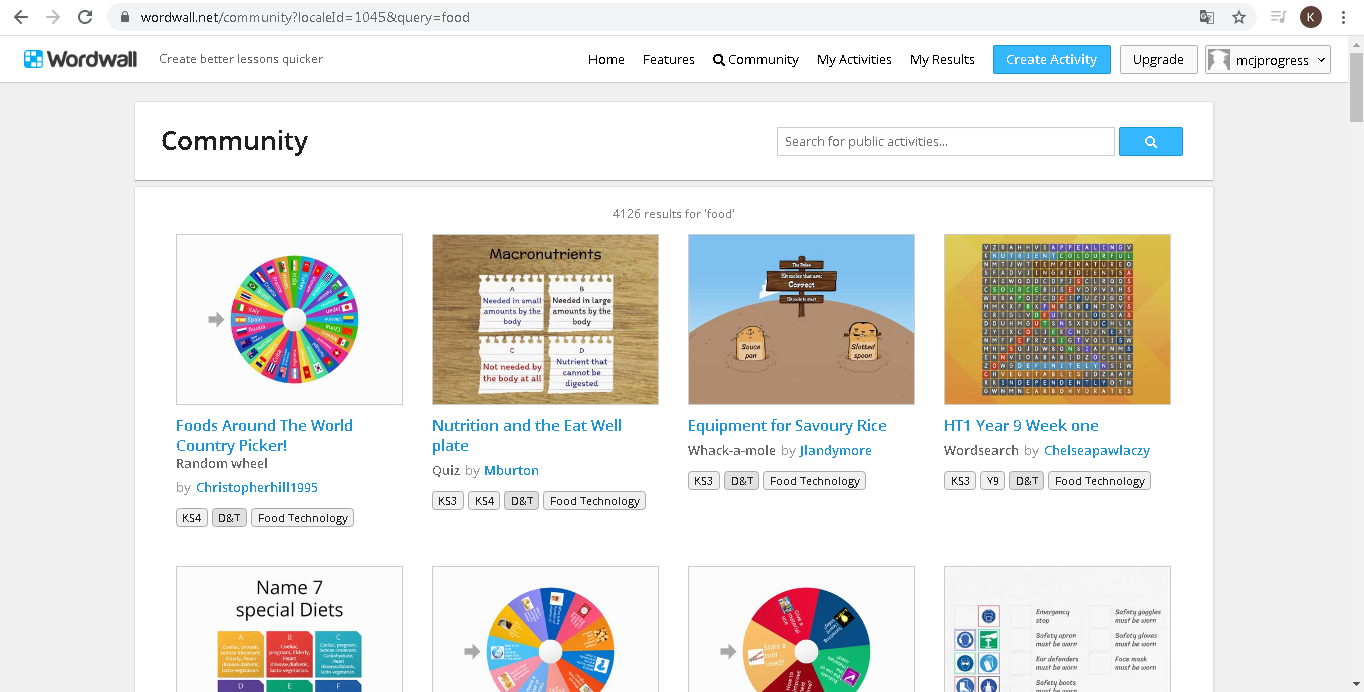
Task: Go to the Features page
Action: [x=669, y=60]
